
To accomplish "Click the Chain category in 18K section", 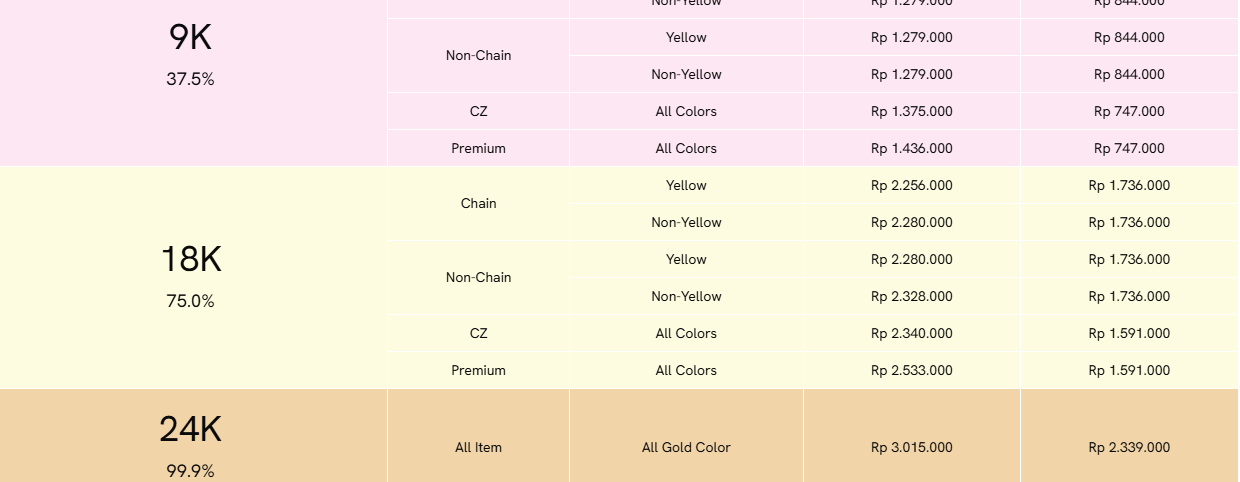I will pyautogui.click(x=478, y=203).
